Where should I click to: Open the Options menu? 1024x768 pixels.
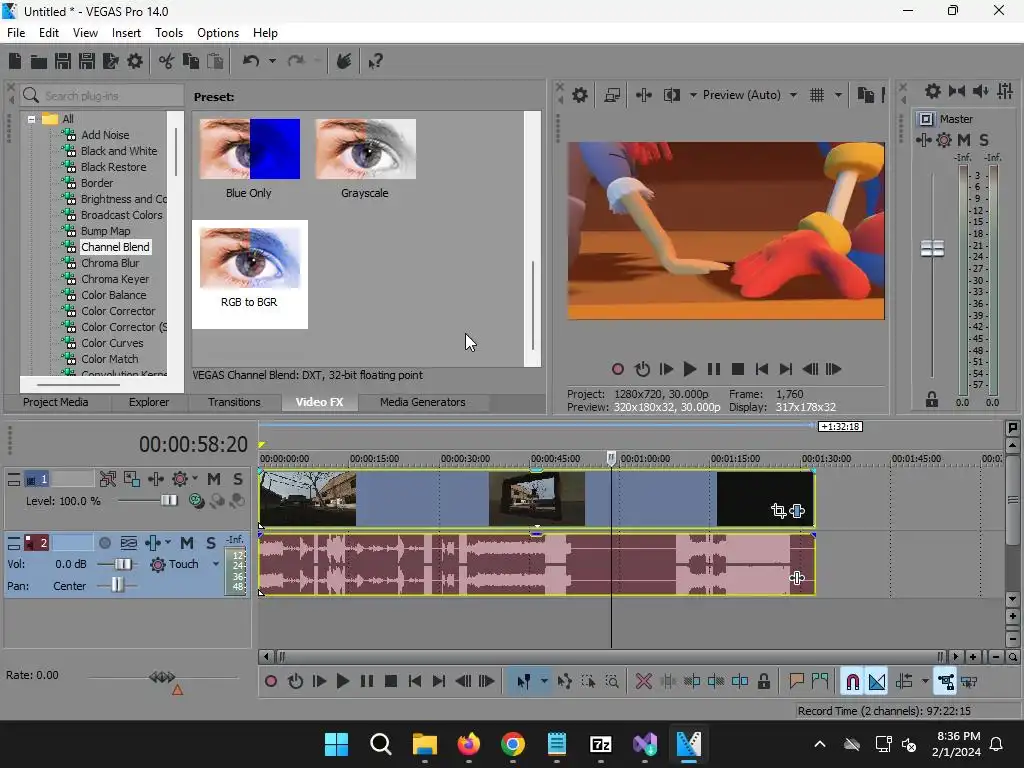pos(217,33)
